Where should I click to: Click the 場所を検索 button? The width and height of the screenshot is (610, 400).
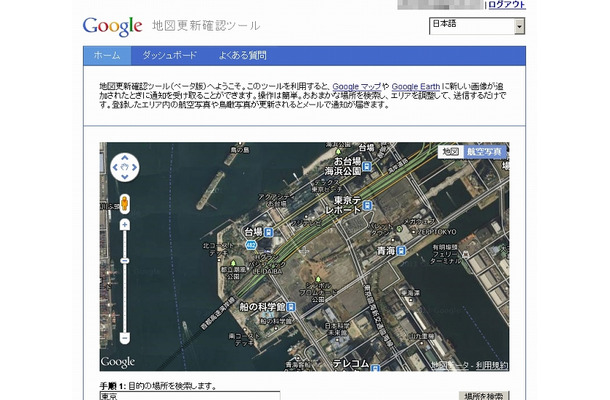484,396
